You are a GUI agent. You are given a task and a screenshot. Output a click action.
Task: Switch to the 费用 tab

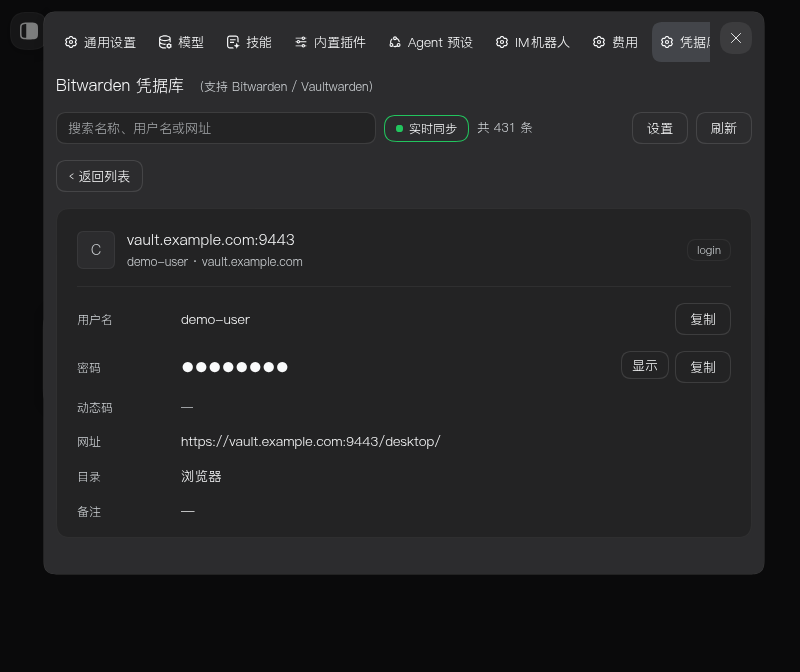[x=615, y=42]
